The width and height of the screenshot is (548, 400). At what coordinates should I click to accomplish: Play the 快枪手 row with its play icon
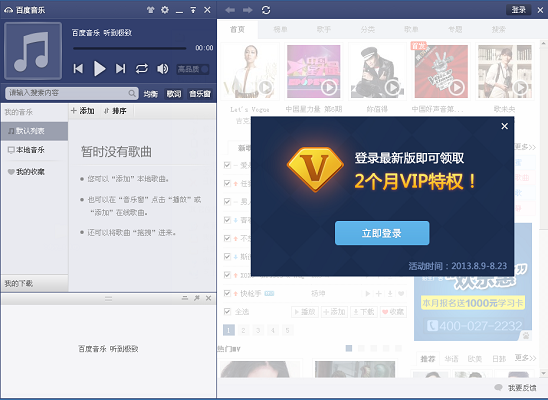click(x=368, y=294)
